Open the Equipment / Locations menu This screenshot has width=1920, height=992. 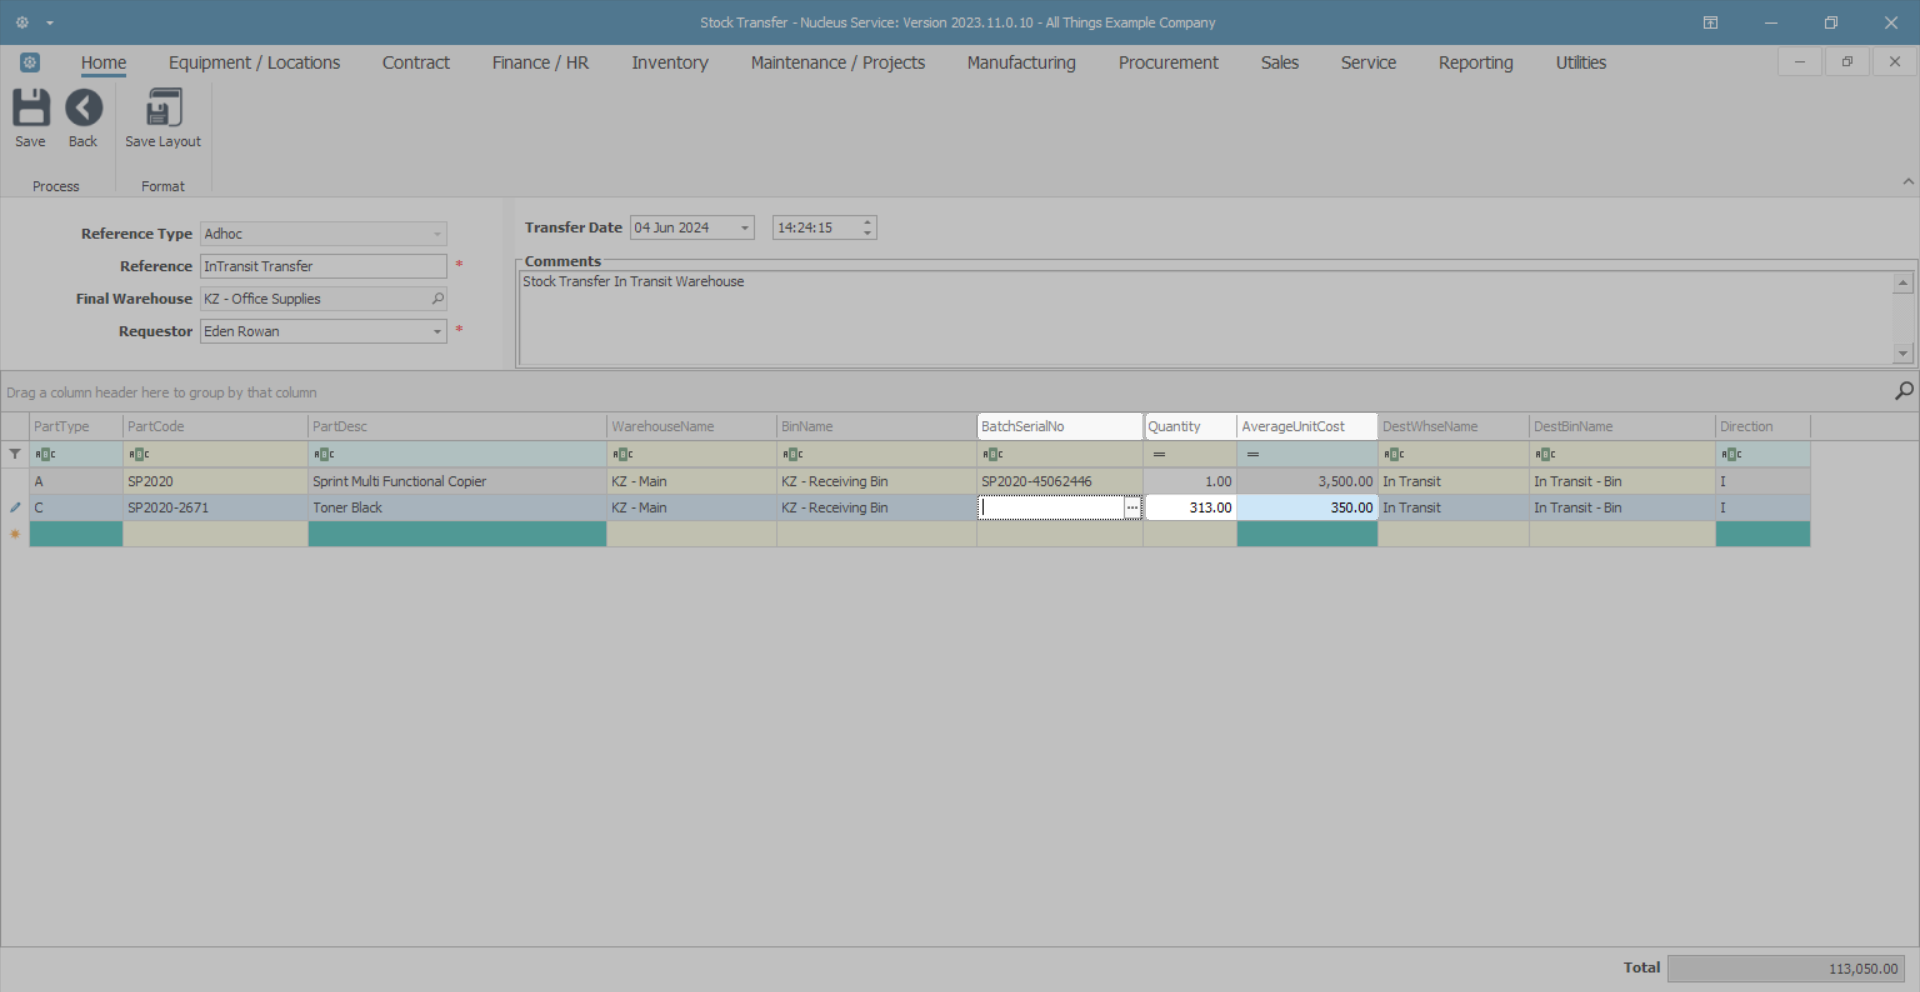[x=254, y=62]
